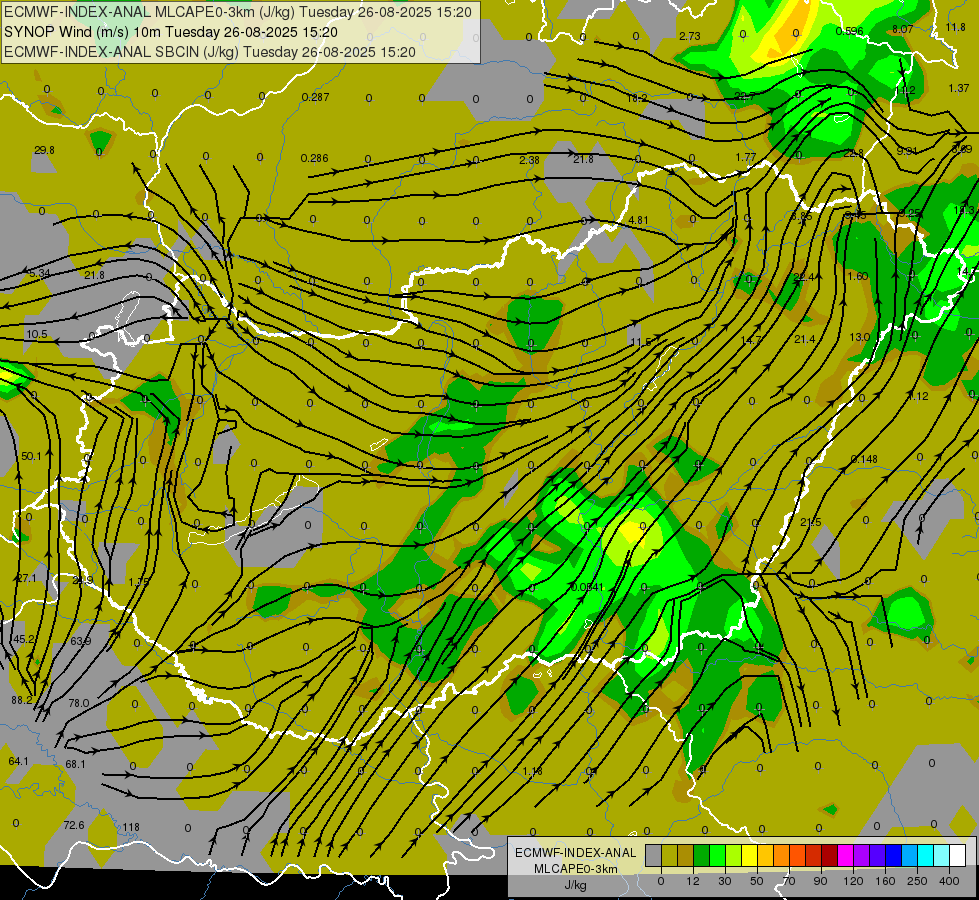Click the legend scale label 400

(949, 881)
